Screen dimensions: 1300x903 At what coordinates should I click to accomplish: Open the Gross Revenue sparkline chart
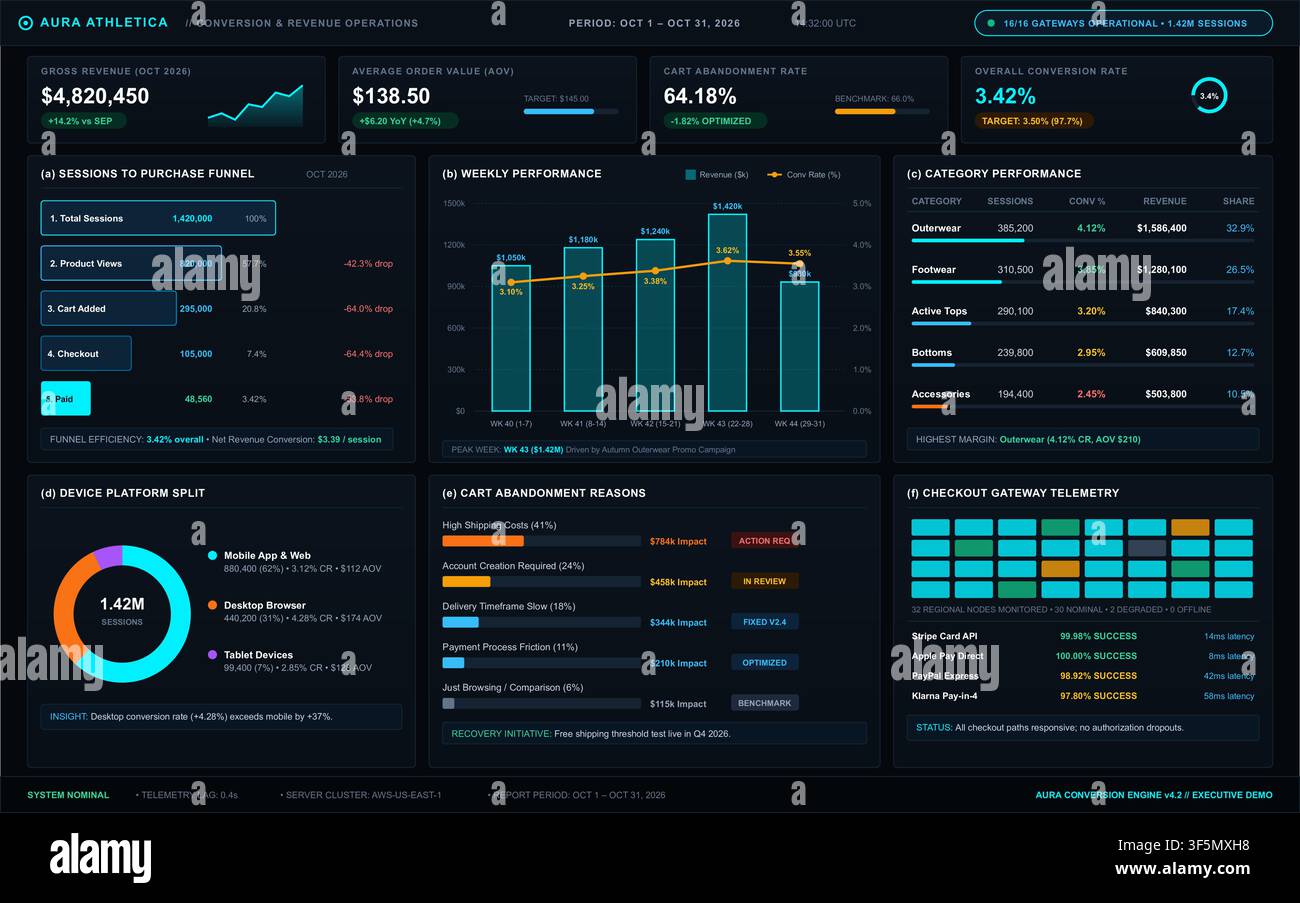[255, 105]
